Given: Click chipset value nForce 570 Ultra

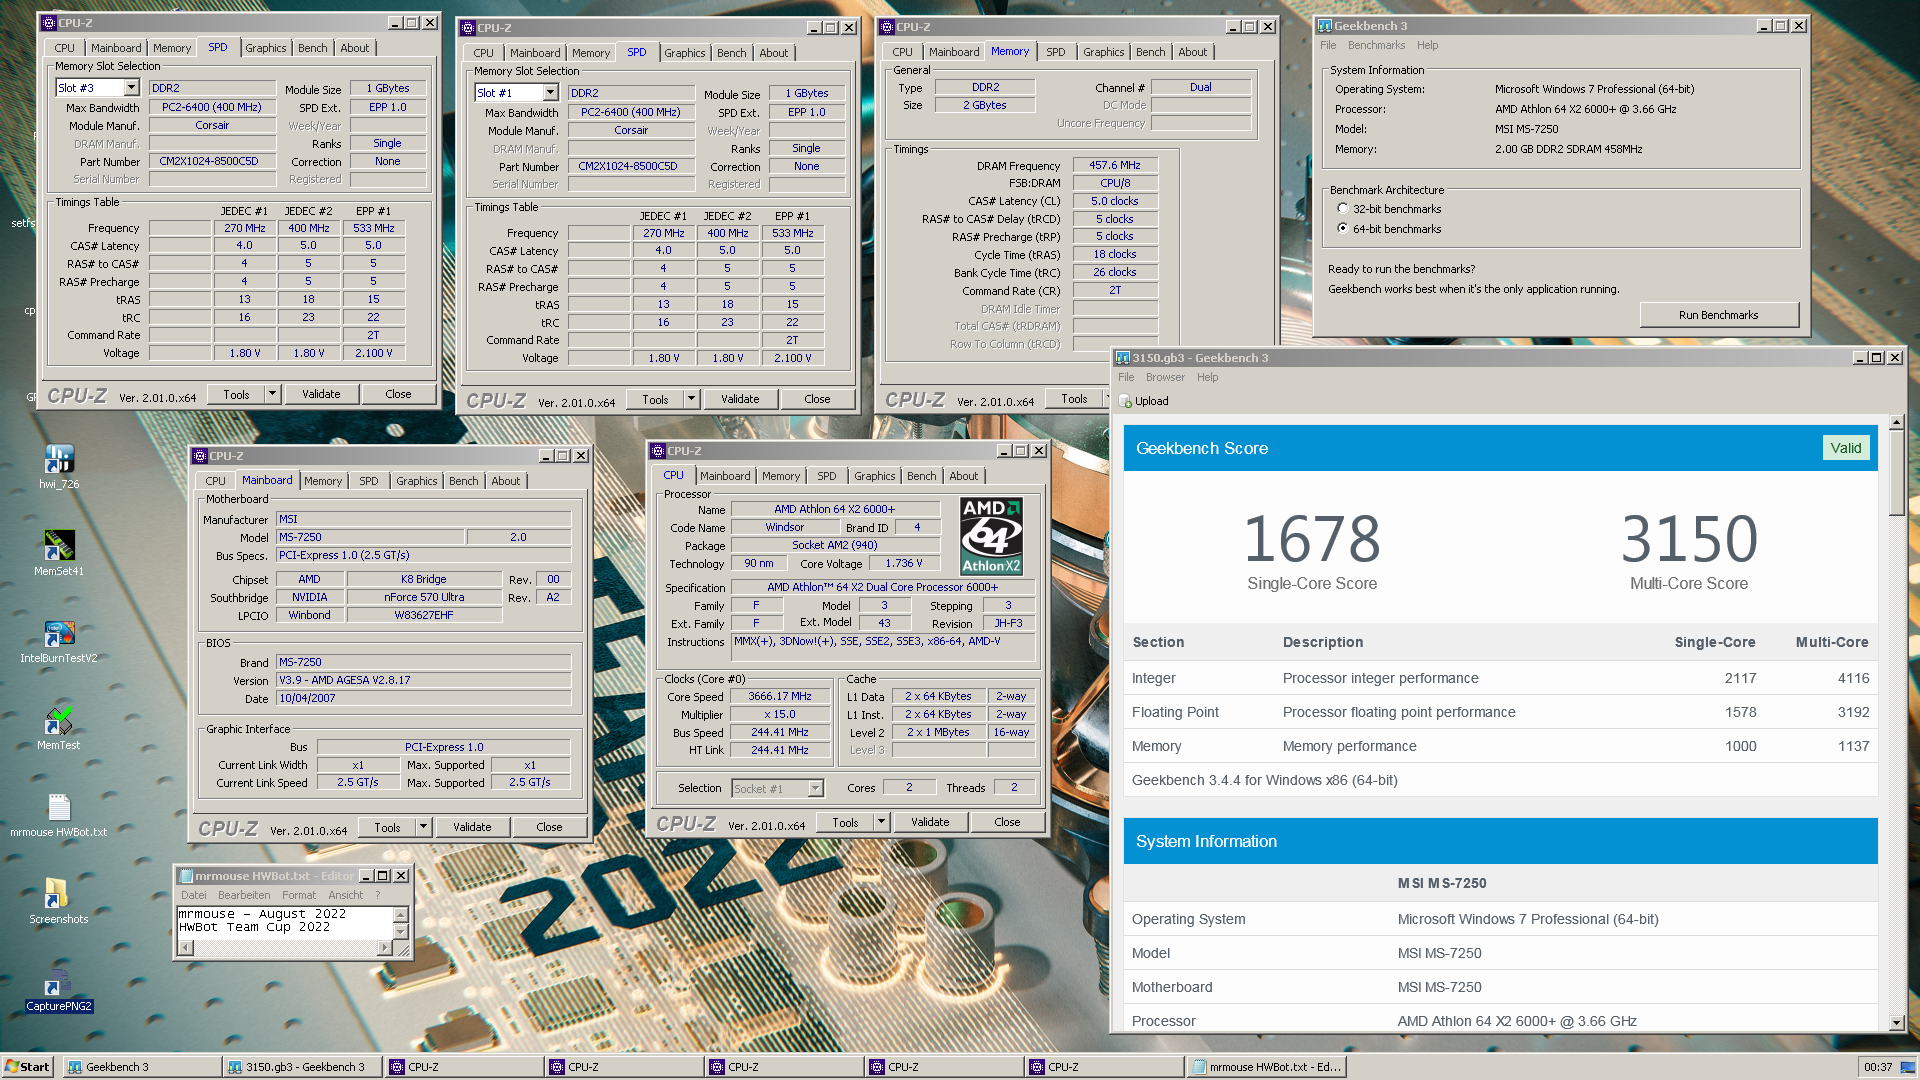Looking at the screenshot, I should pos(424,597).
